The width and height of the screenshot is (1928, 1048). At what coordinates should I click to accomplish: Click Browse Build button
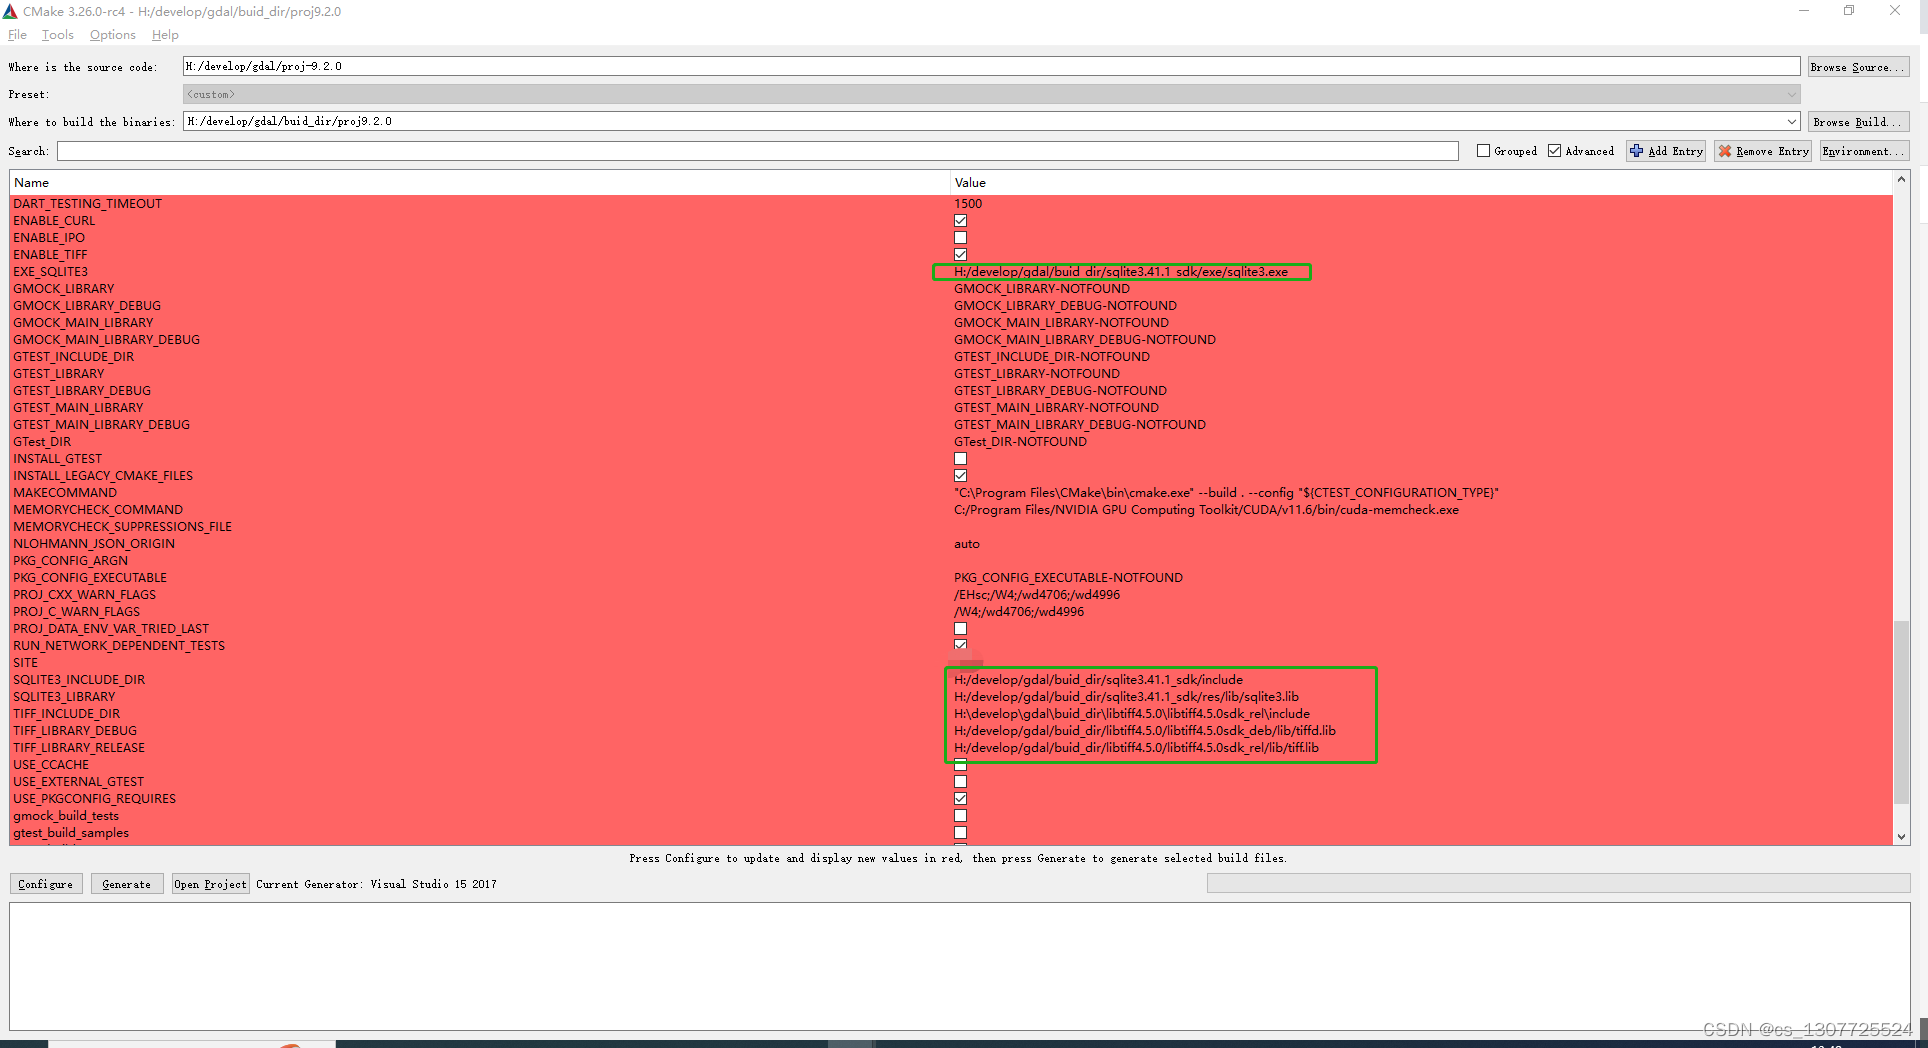click(1858, 122)
